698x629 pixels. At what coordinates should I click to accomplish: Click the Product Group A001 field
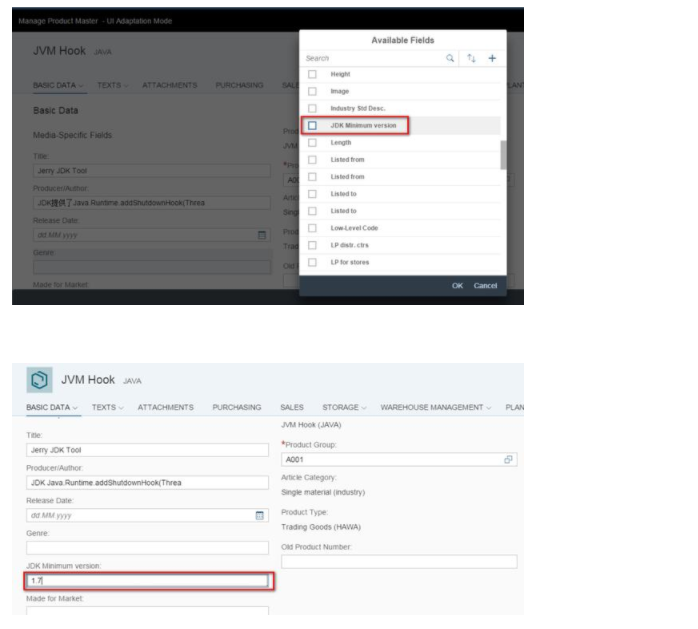click(x=399, y=459)
